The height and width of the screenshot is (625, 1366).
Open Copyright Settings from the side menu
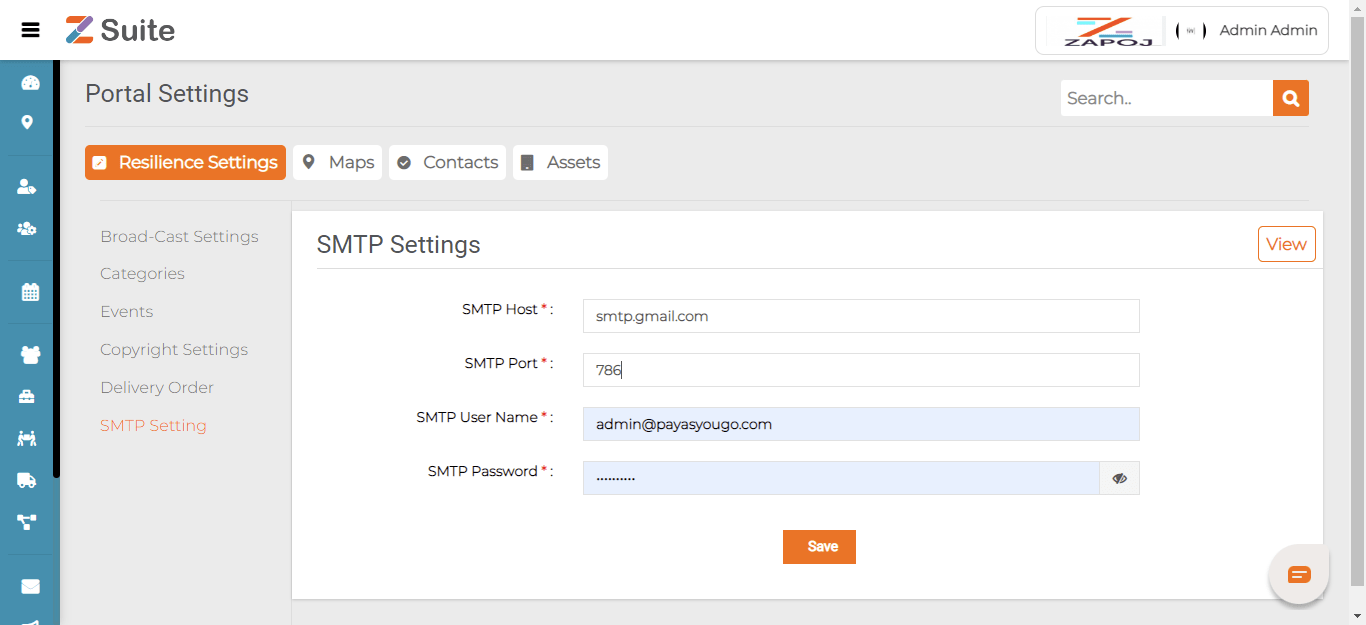[174, 350]
